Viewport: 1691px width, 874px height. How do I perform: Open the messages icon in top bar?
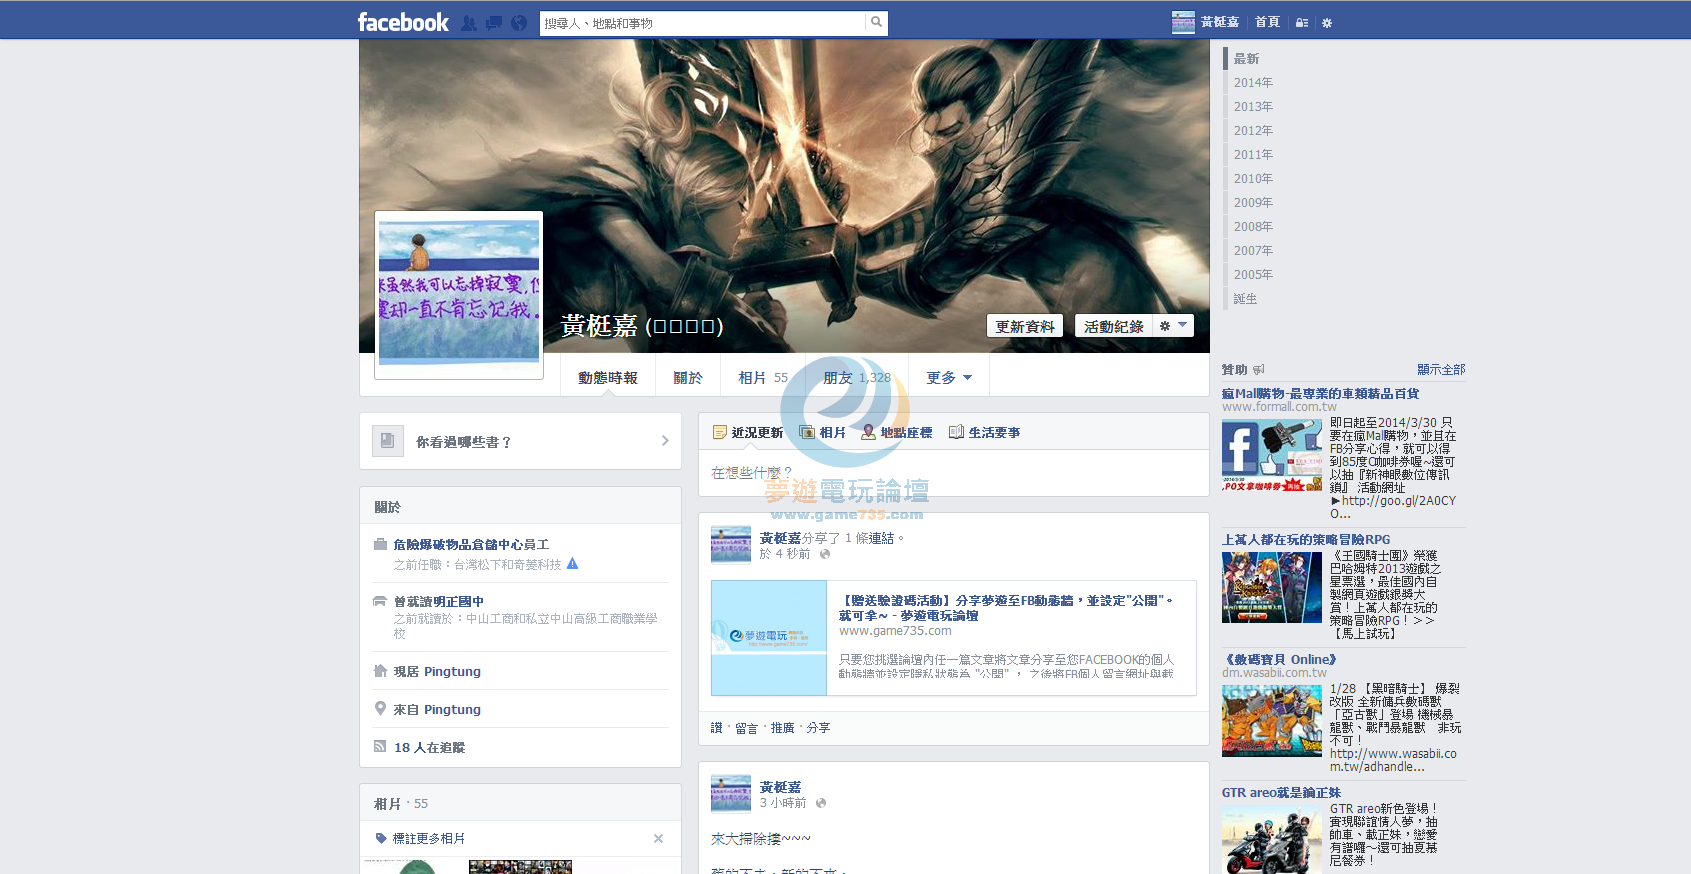(494, 23)
